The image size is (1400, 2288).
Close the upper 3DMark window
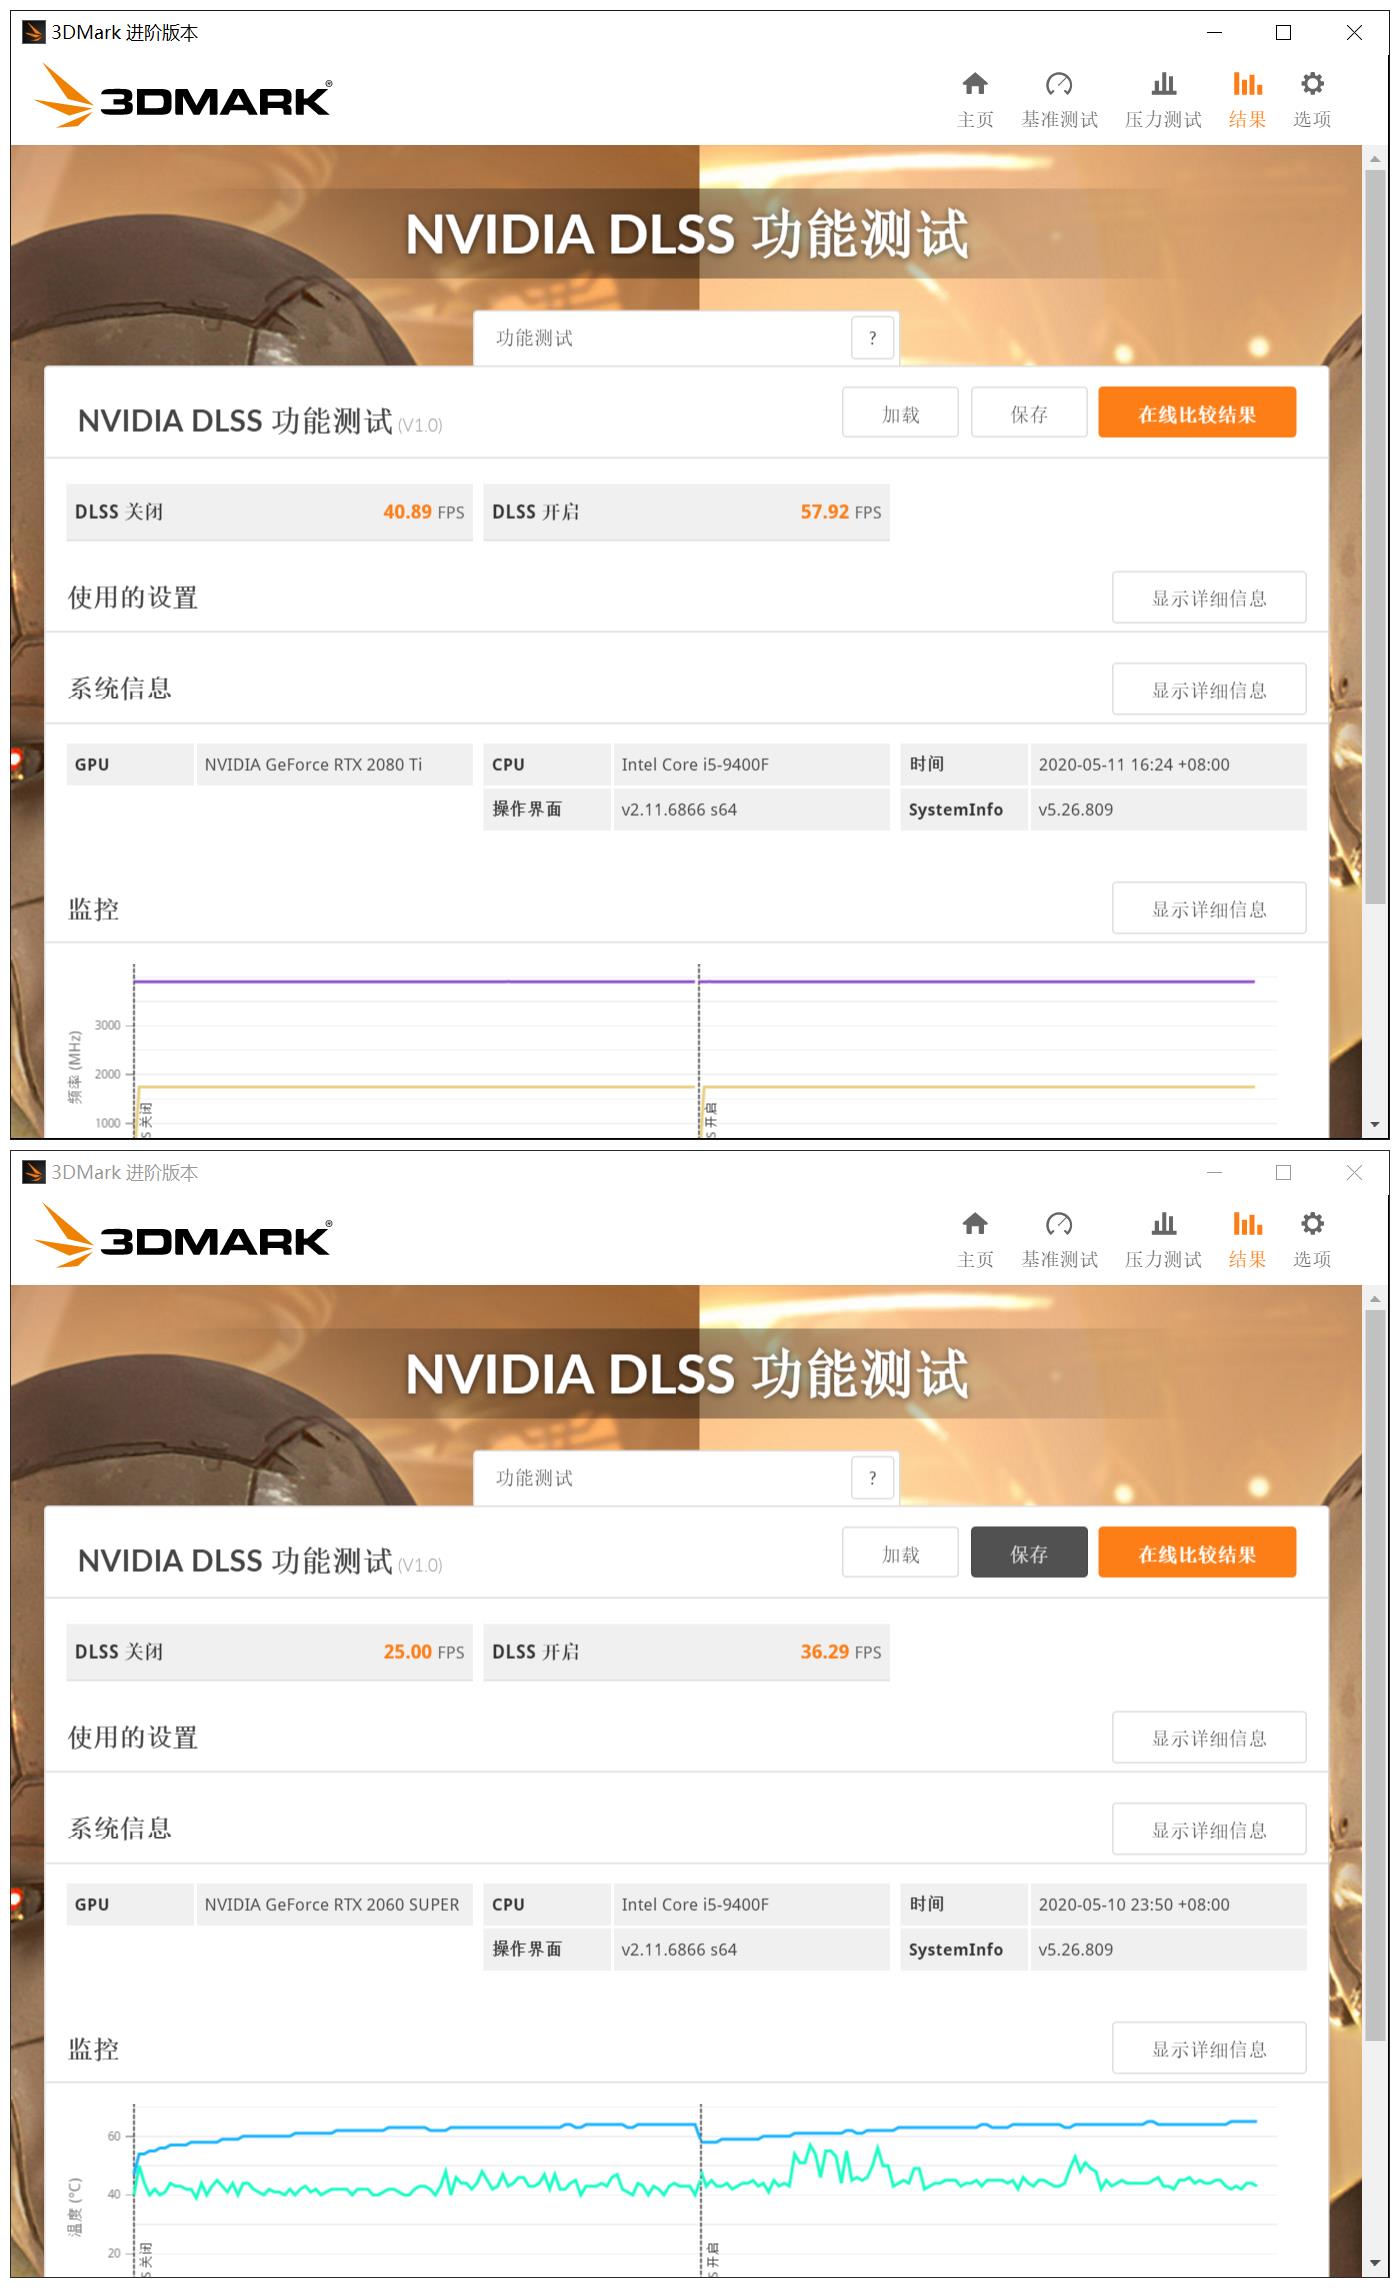point(1354,33)
